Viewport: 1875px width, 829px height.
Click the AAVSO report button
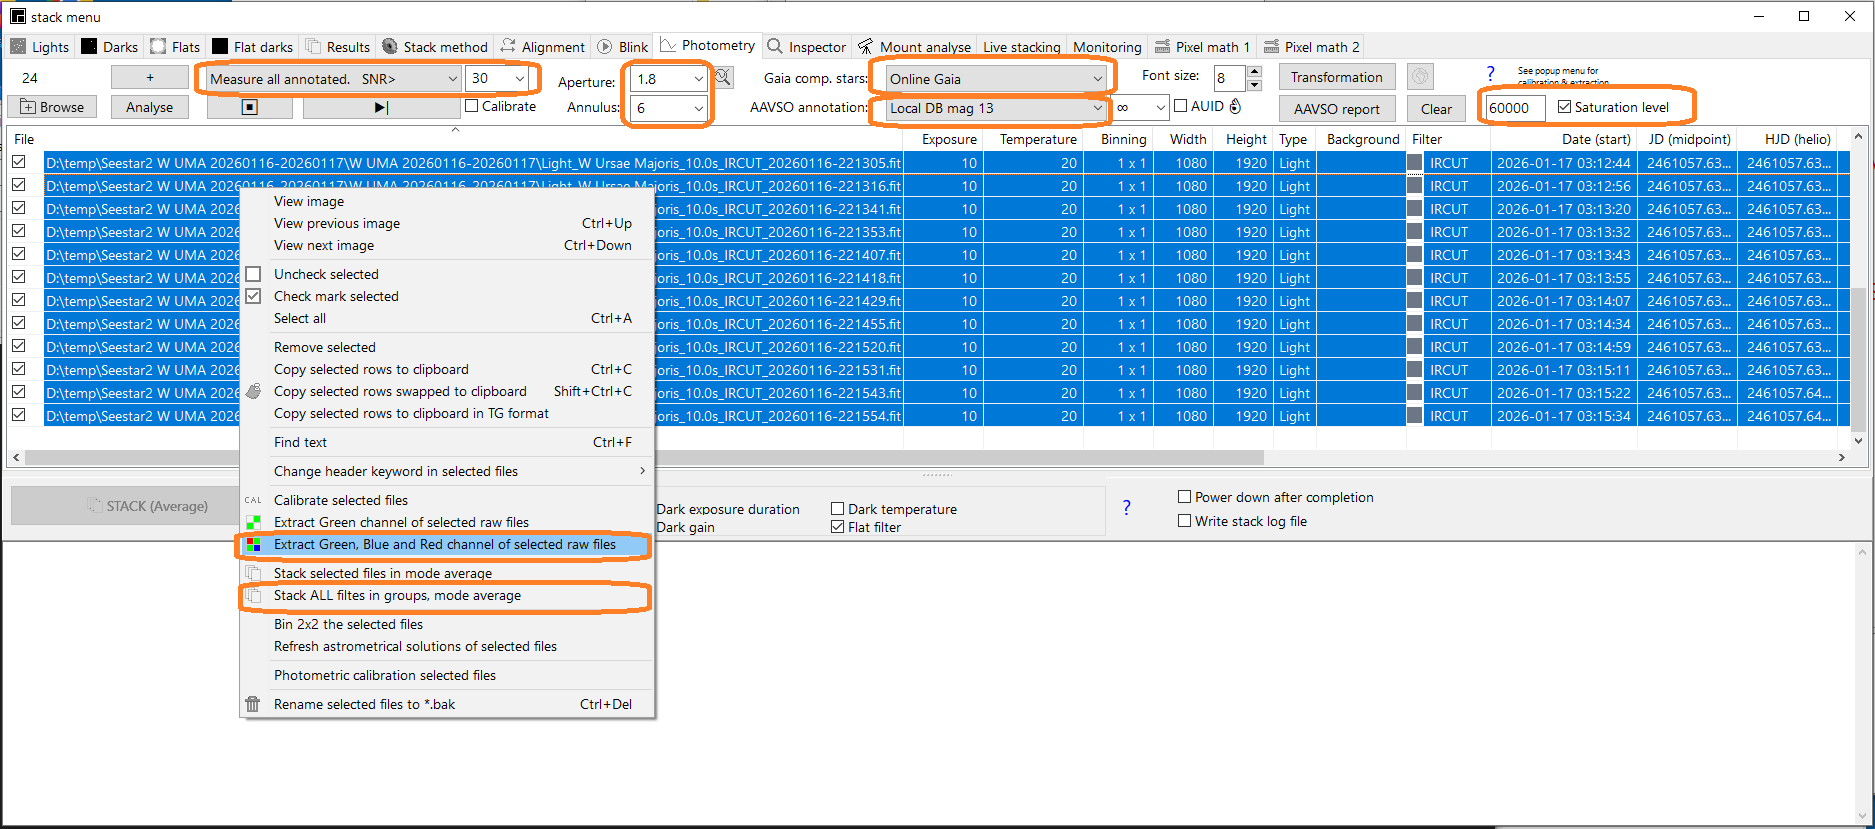point(1336,109)
